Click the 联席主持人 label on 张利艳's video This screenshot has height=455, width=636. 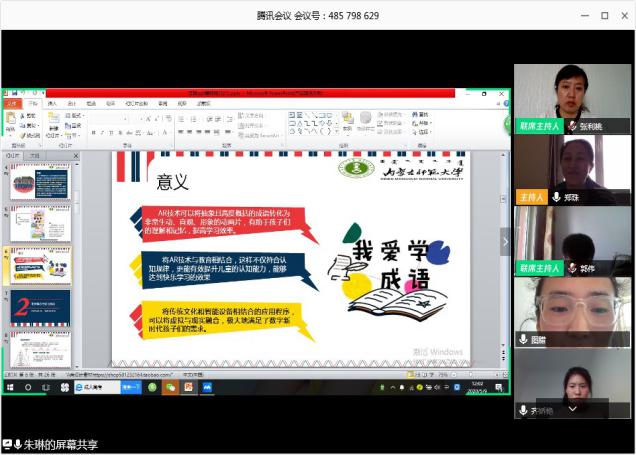click(x=540, y=127)
